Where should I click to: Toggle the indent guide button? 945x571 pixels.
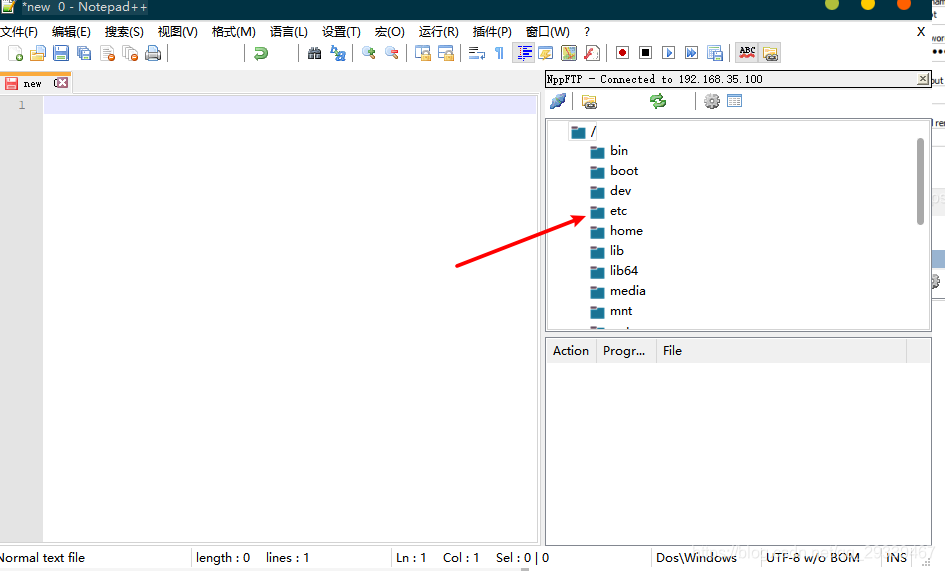[524, 53]
